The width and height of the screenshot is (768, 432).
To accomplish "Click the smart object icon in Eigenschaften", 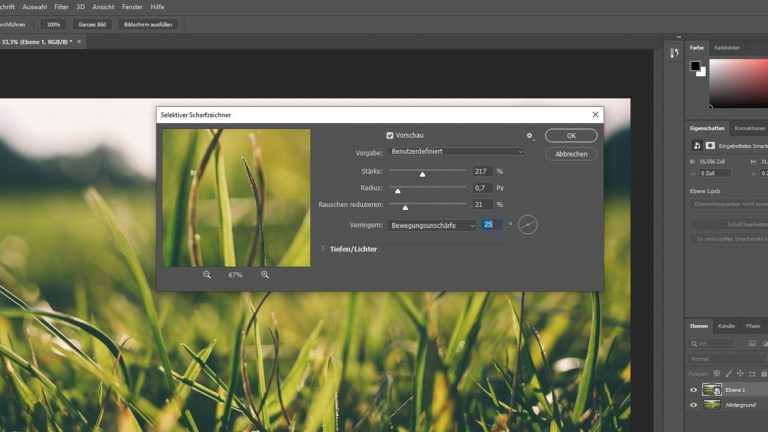I will coord(697,145).
